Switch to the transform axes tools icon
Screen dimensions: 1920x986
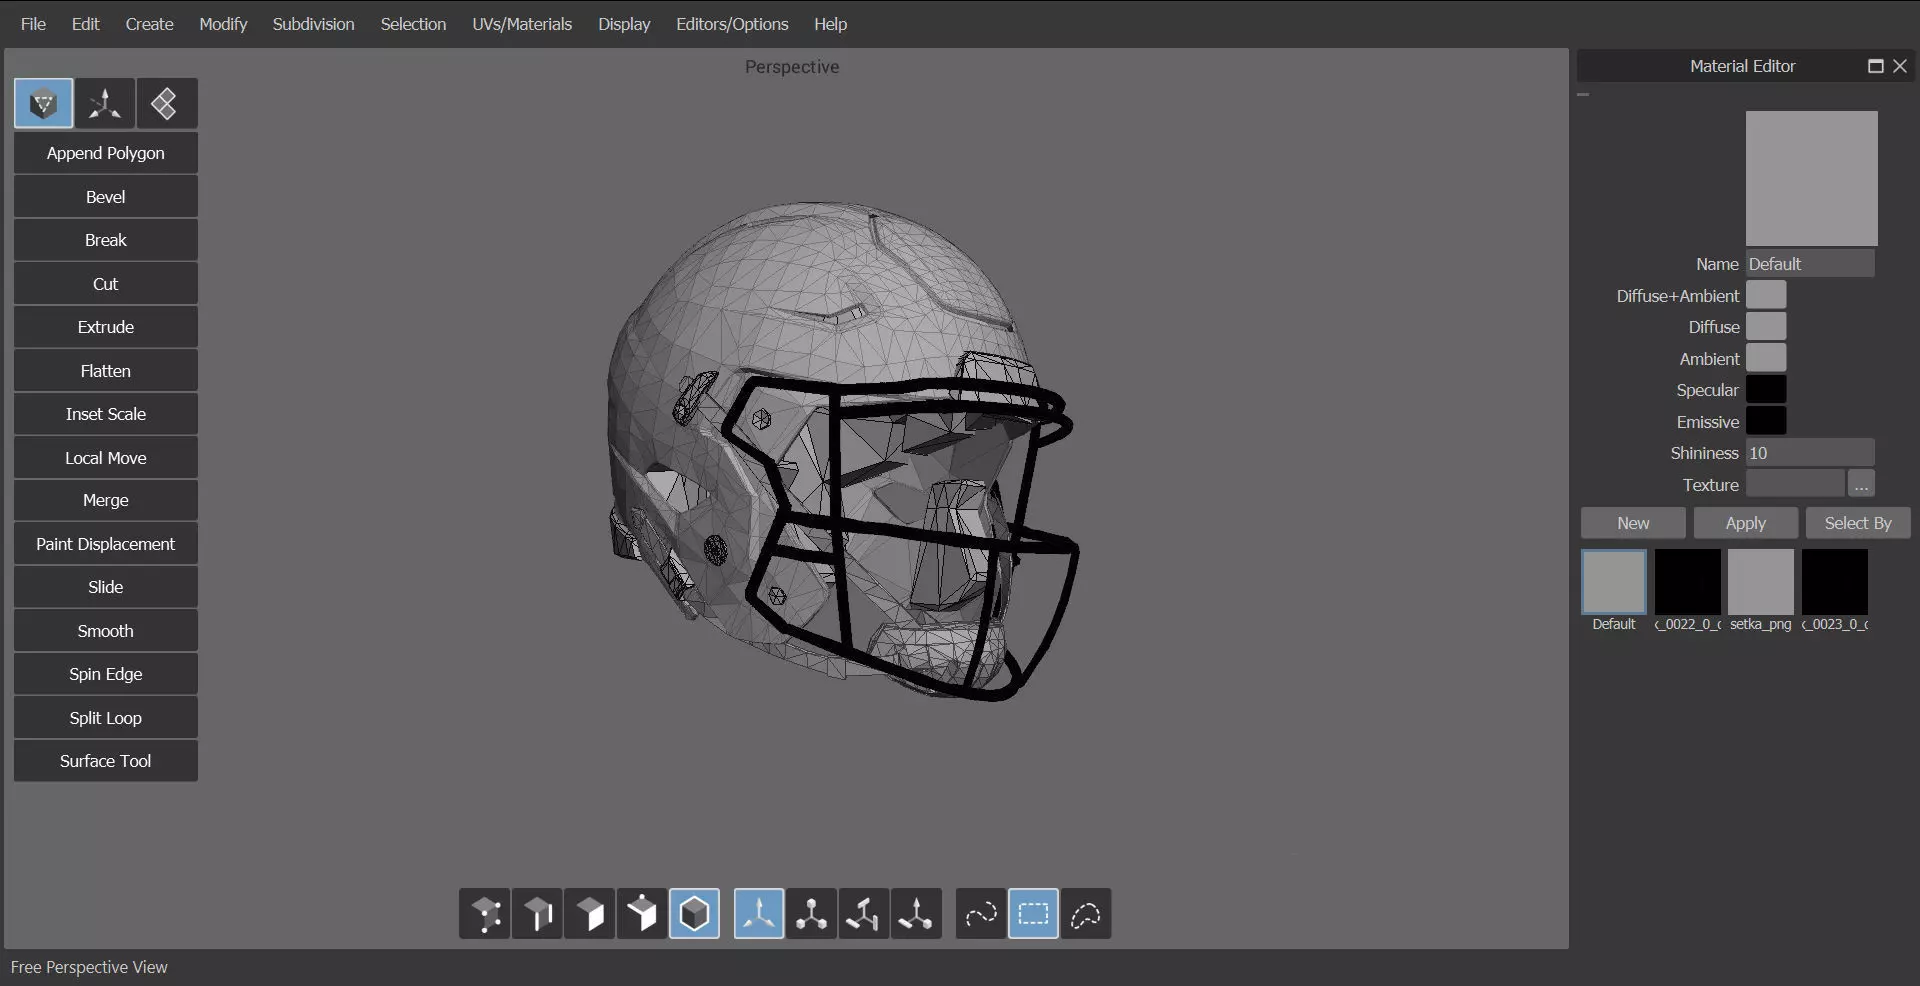105,103
